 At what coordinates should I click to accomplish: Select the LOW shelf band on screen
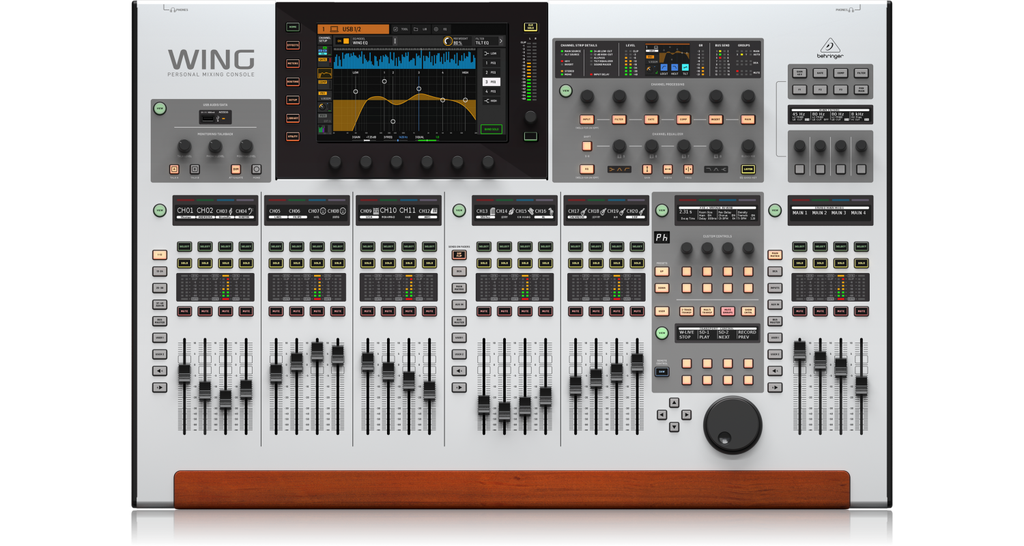point(490,54)
